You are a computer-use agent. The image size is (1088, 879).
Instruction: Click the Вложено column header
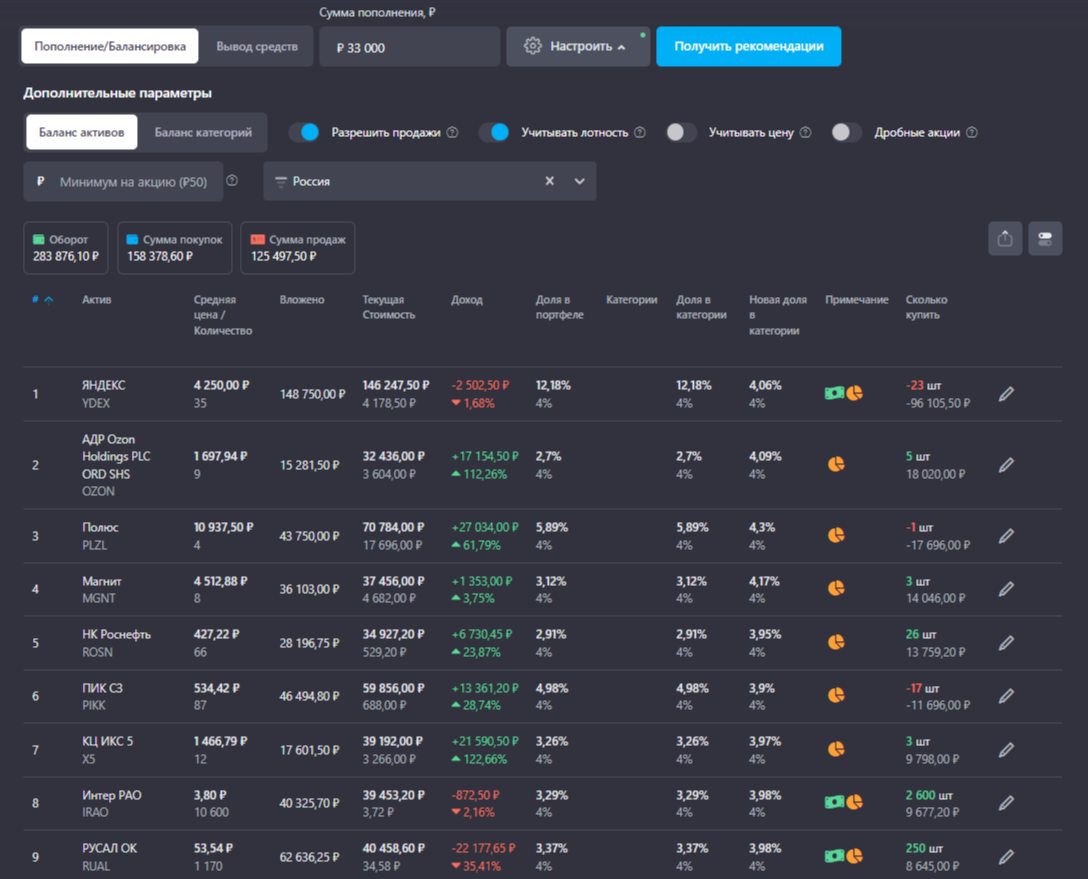pyautogui.click(x=302, y=300)
